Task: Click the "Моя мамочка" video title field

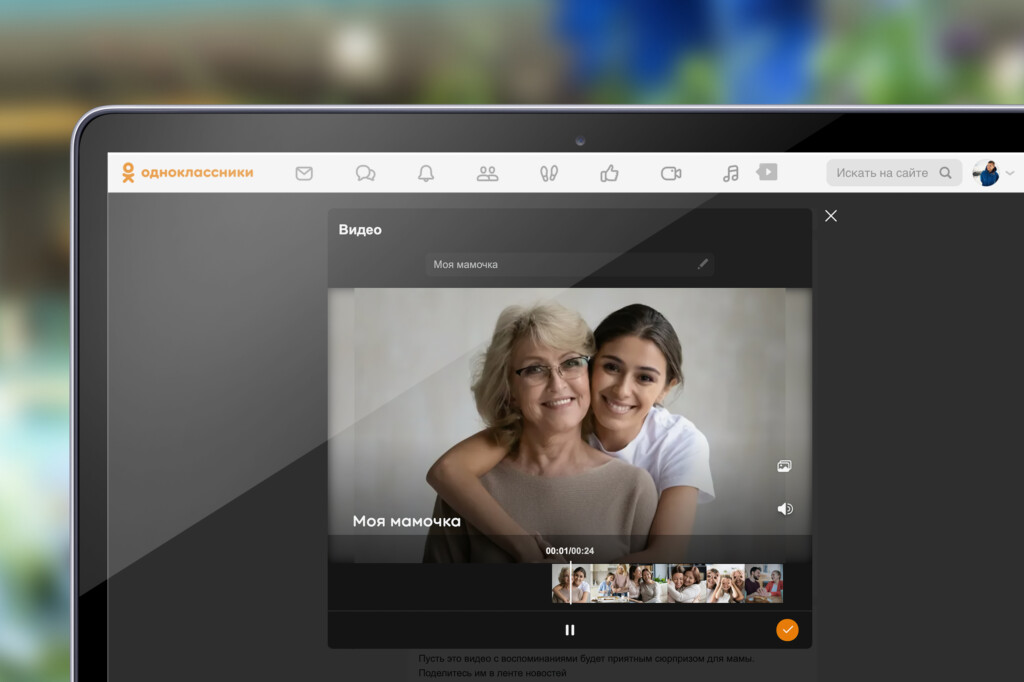Action: click(x=569, y=264)
